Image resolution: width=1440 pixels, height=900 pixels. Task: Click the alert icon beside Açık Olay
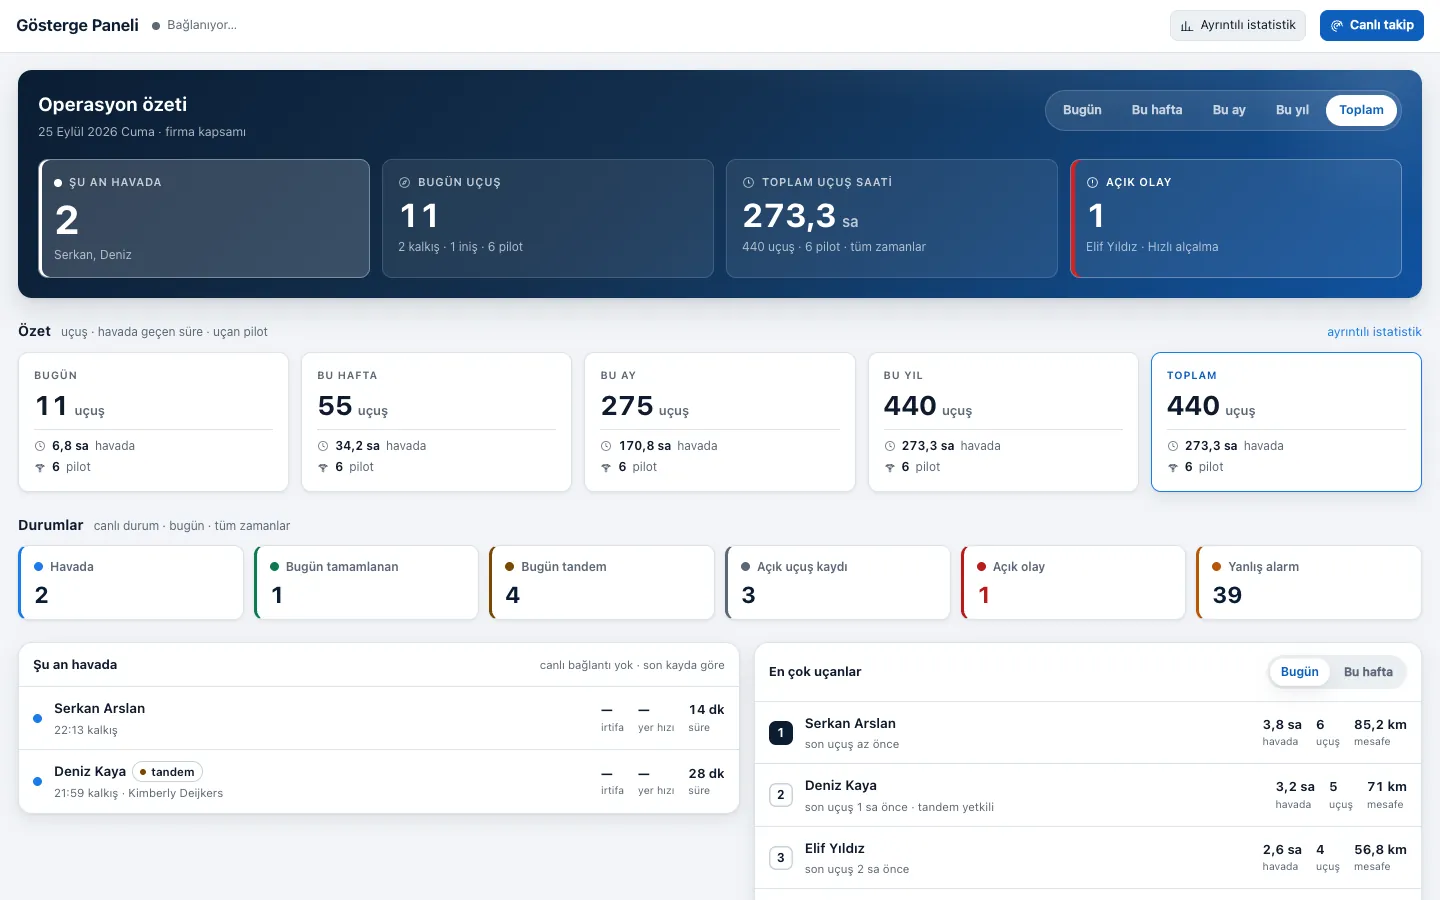pos(1092,183)
